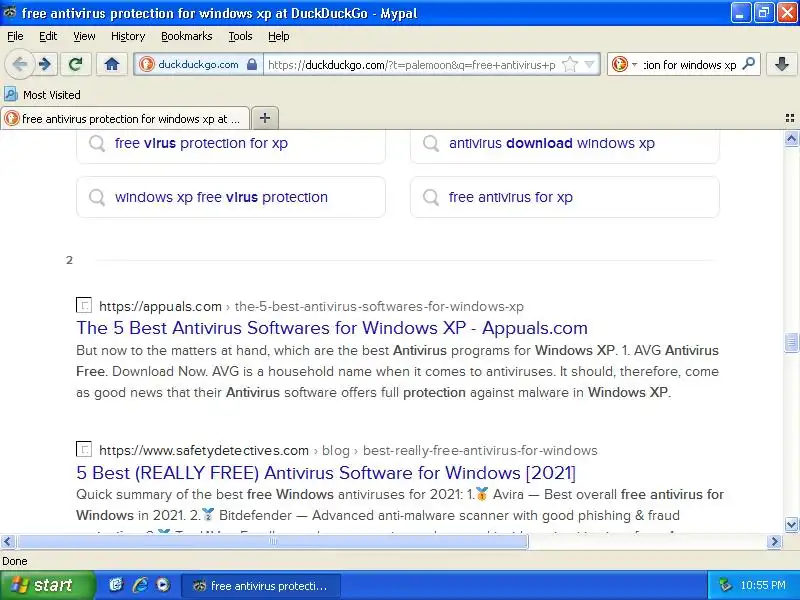Select Mypal taskbar button
Image resolution: width=800 pixels, height=600 pixels.
click(x=261, y=586)
